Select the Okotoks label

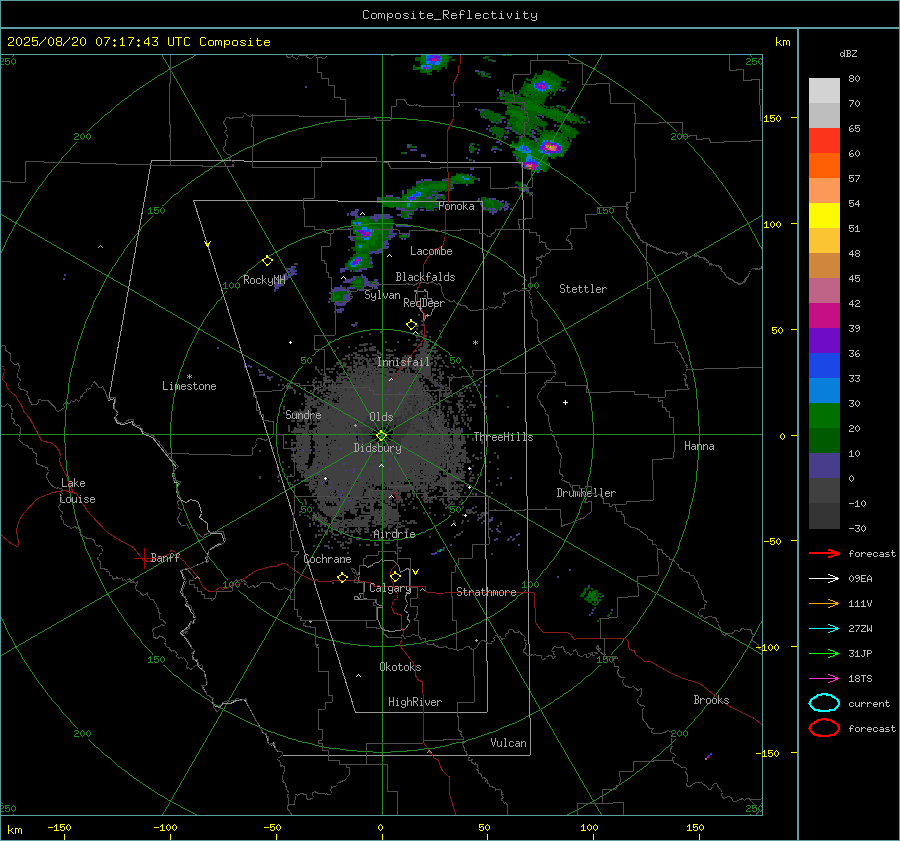point(400,667)
